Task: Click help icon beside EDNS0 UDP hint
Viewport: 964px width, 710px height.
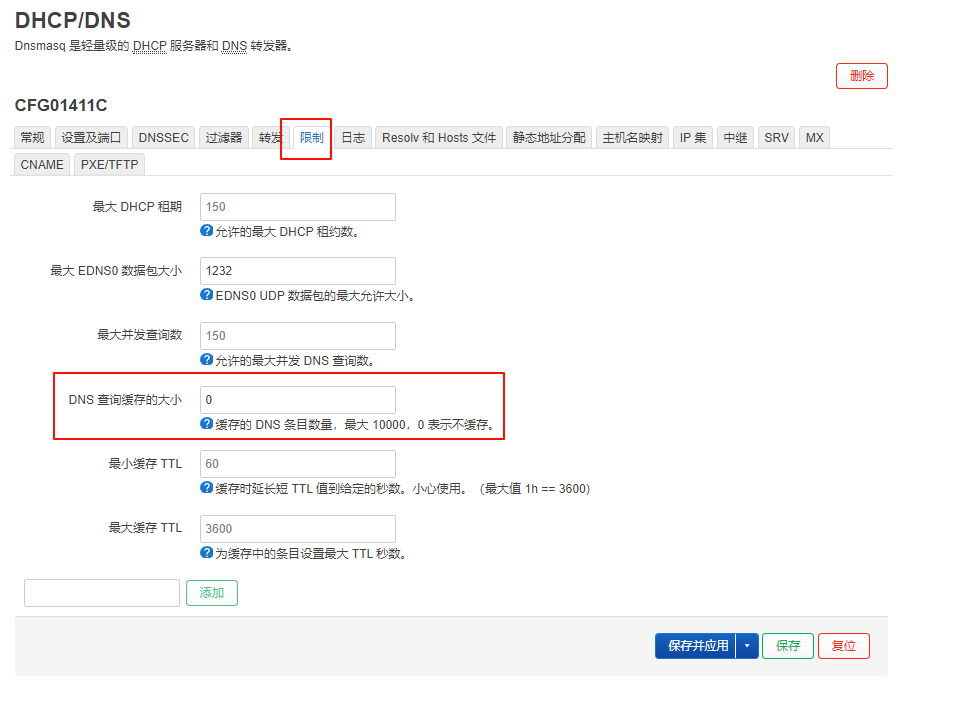Action: coord(207,294)
